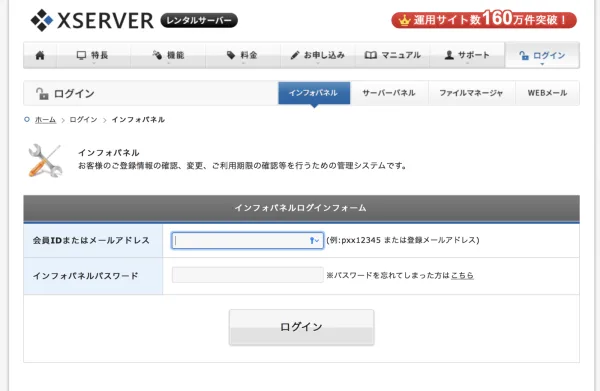Focus the 会員ID or email input field
This screenshot has height=391, width=600.
[x=248, y=241]
